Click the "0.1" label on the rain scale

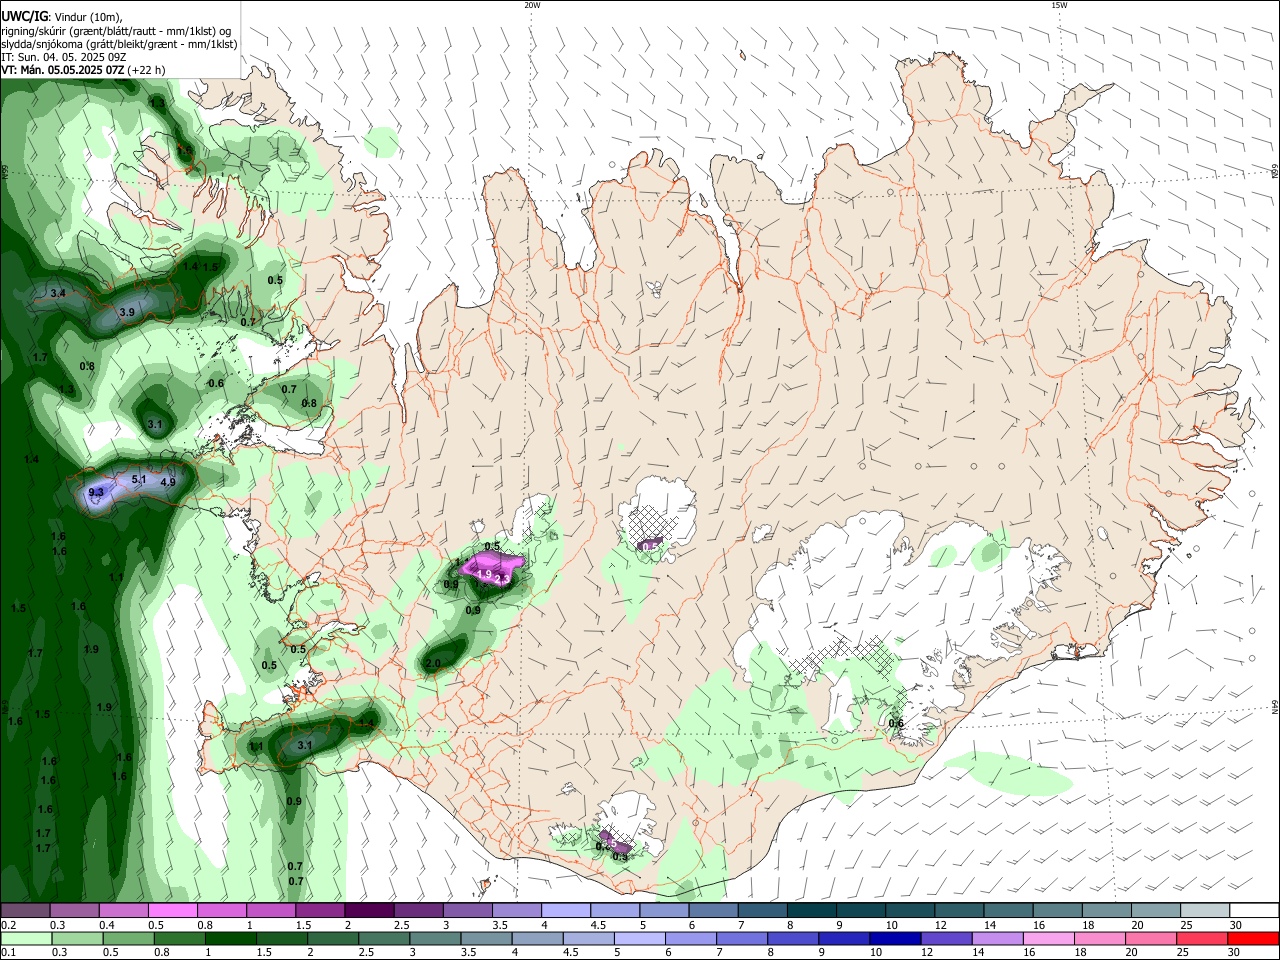[8, 953]
